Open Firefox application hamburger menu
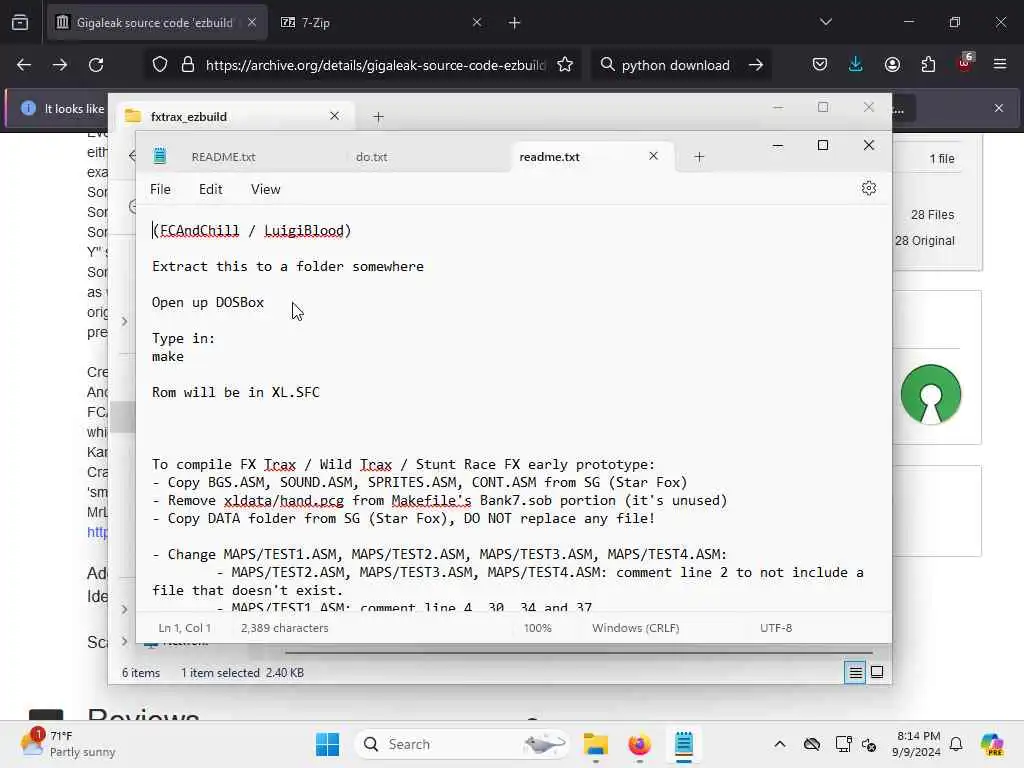Screen dimensions: 1024x768 1000,65
